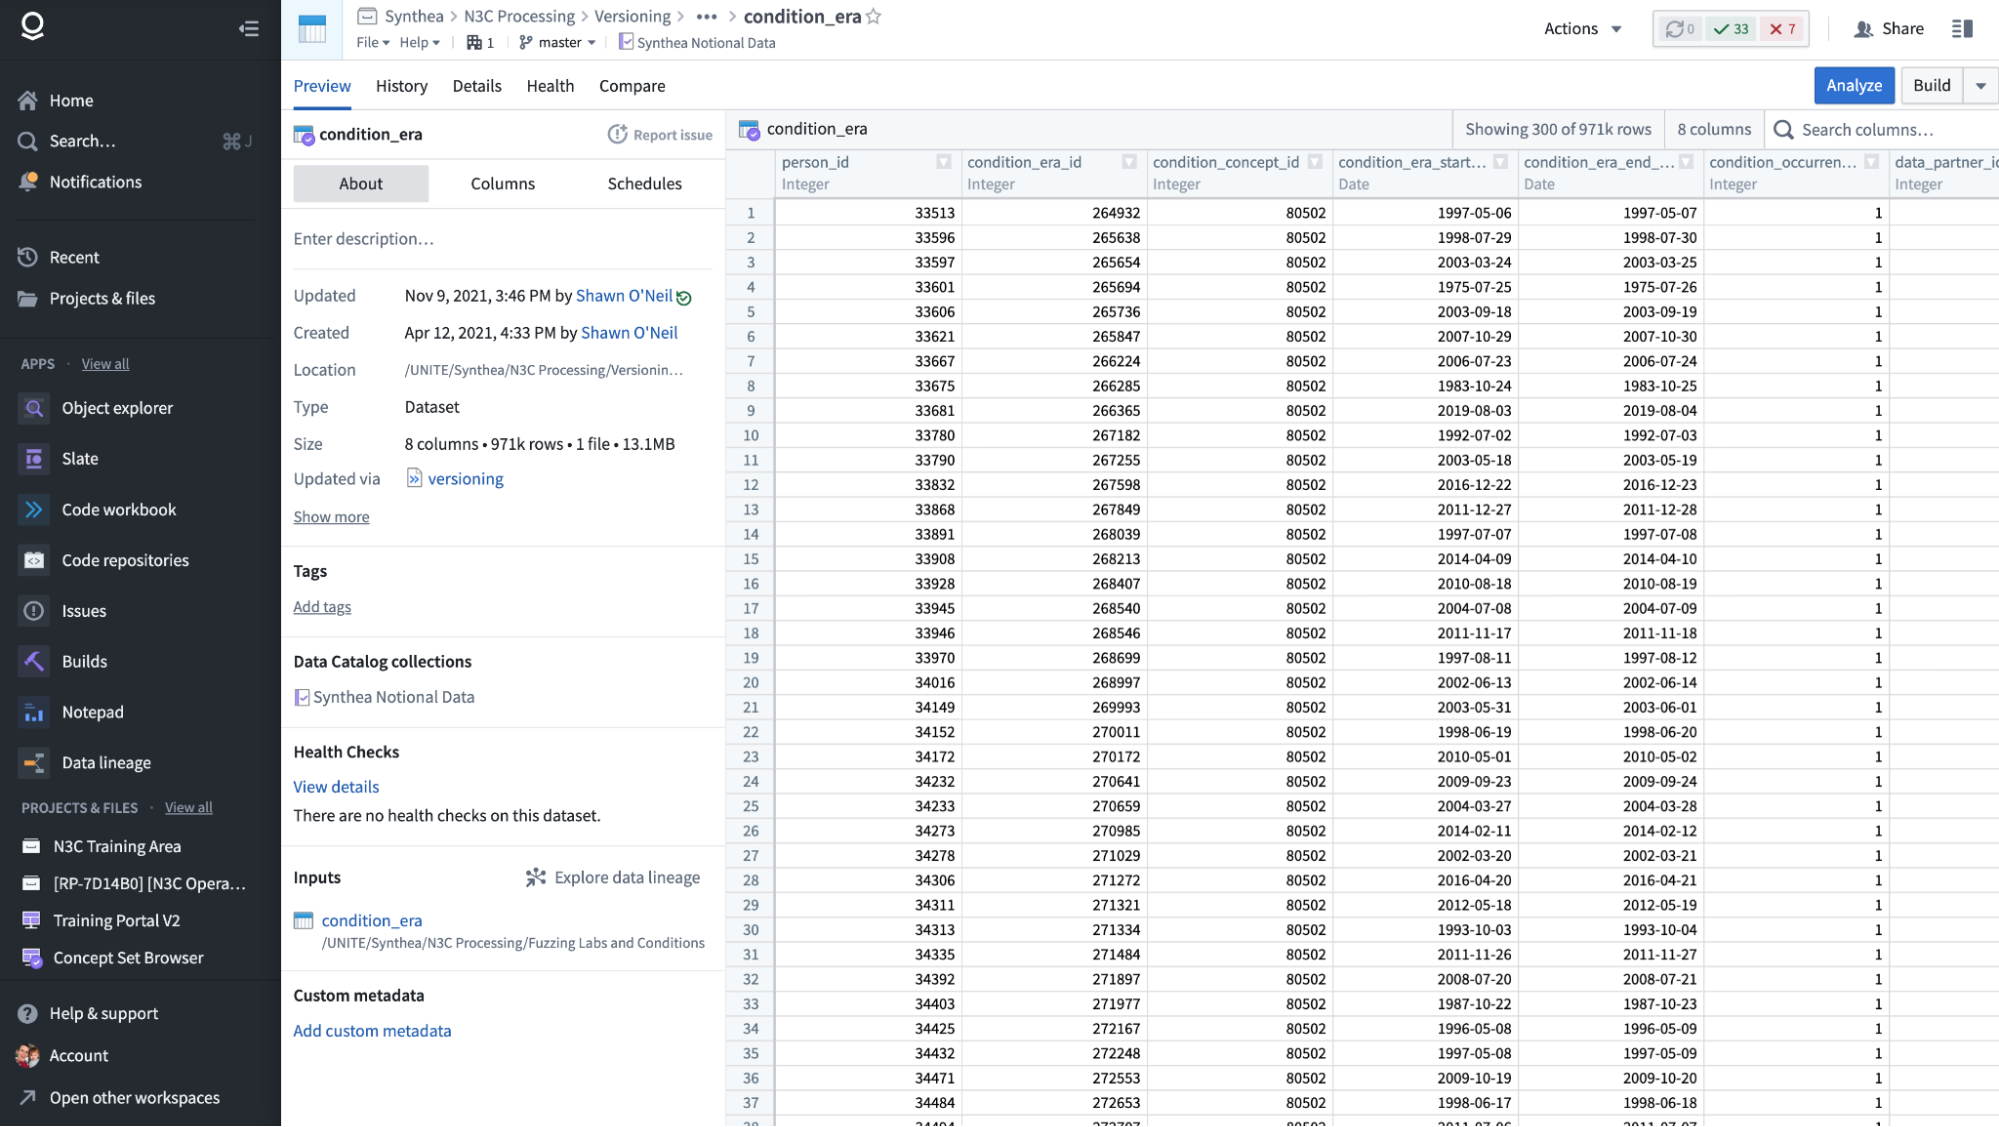Select the Columns tab

502,184
